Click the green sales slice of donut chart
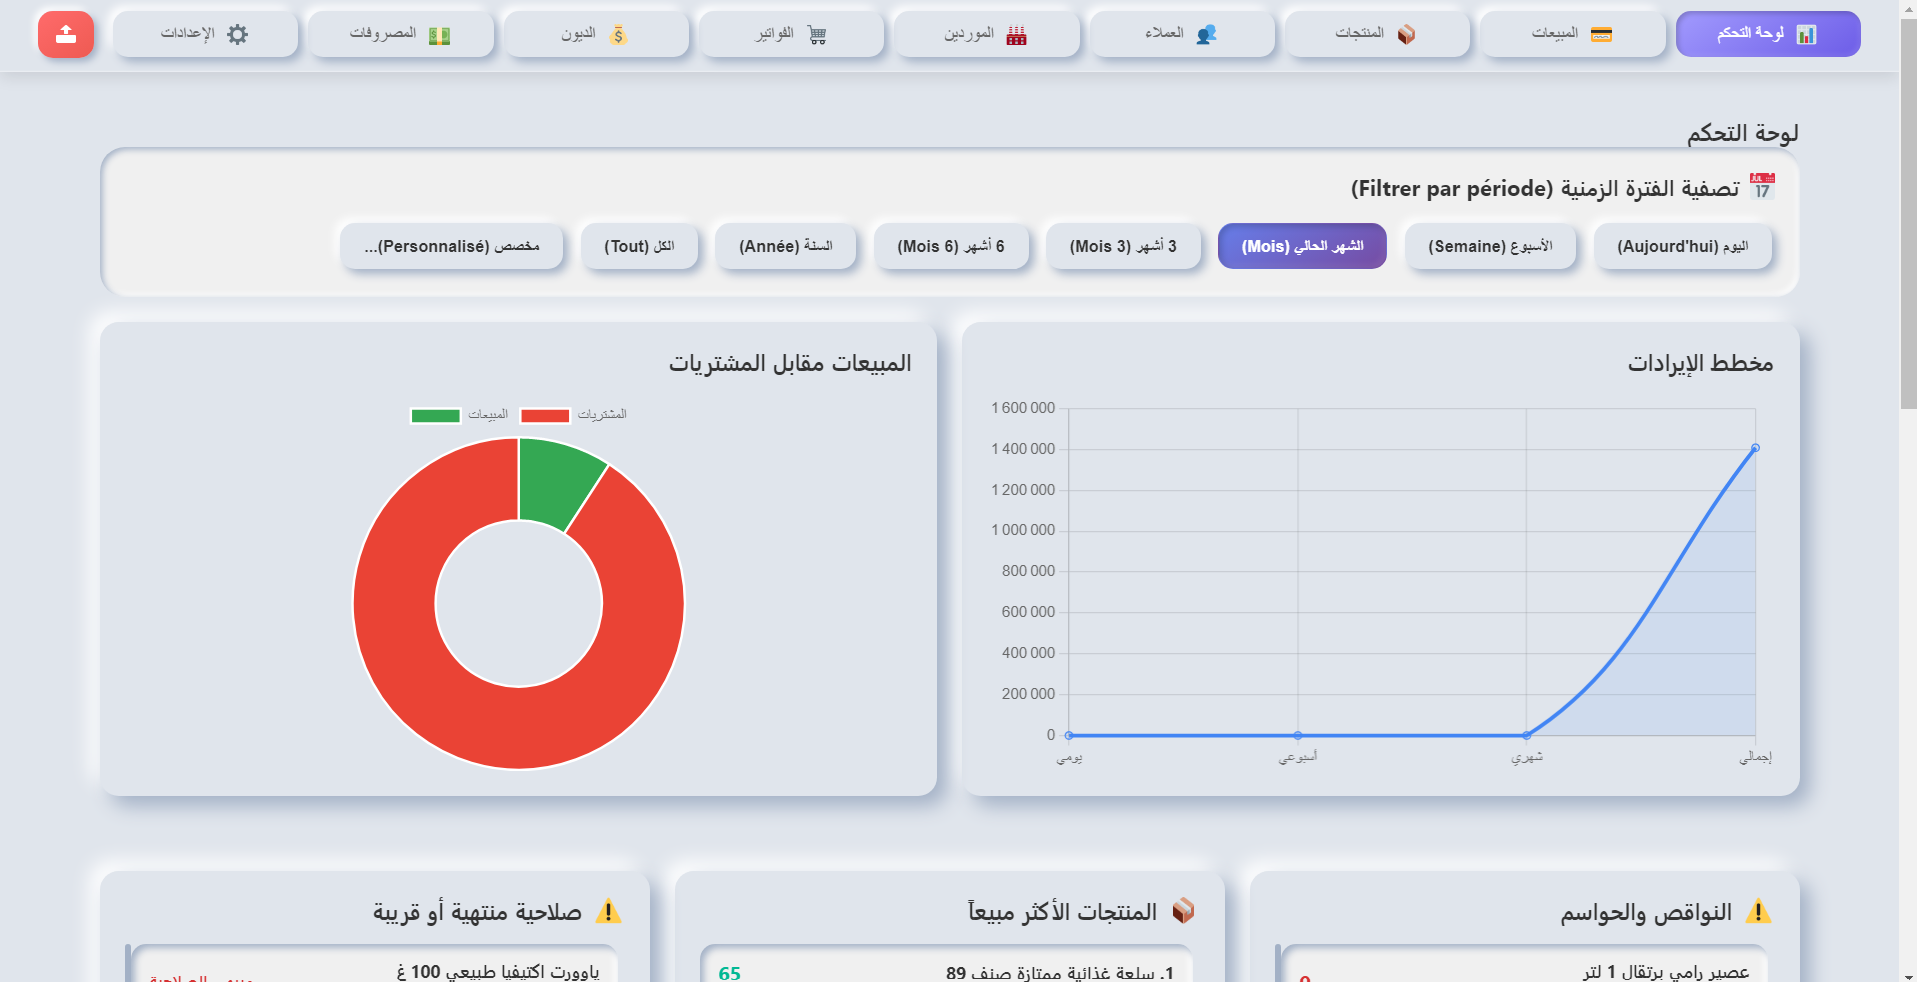 tap(556, 480)
